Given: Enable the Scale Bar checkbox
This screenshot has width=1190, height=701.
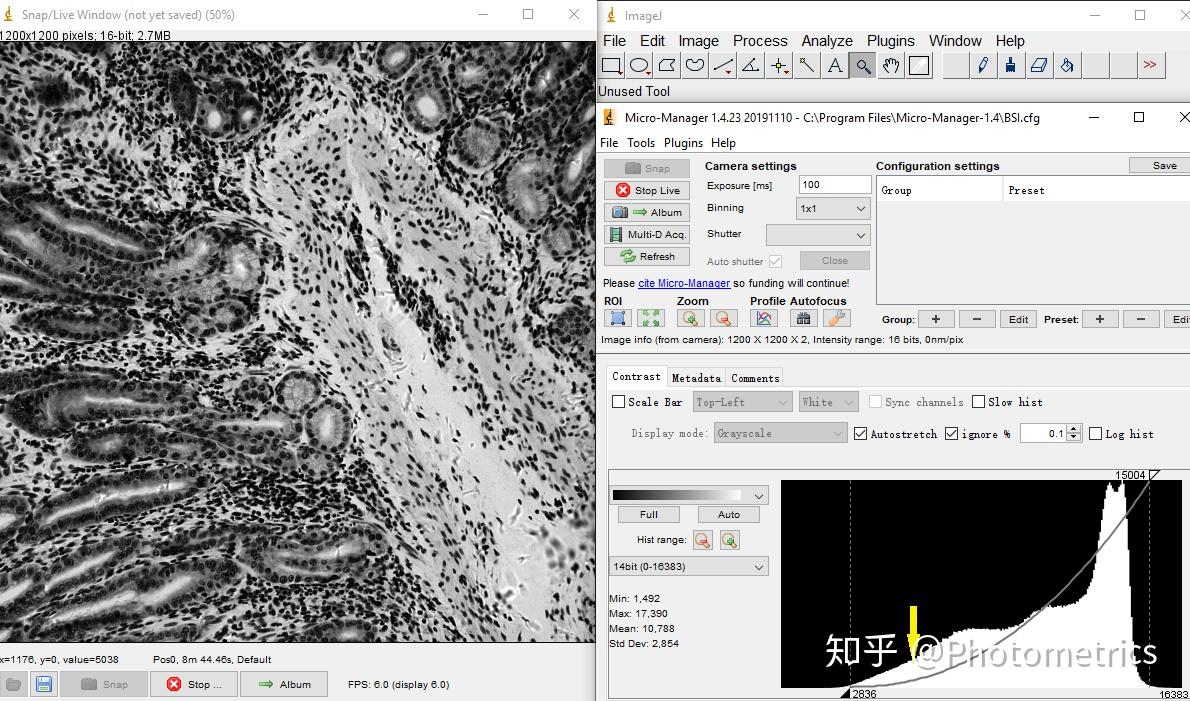Looking at the screenshot, I should click(619, 402).
